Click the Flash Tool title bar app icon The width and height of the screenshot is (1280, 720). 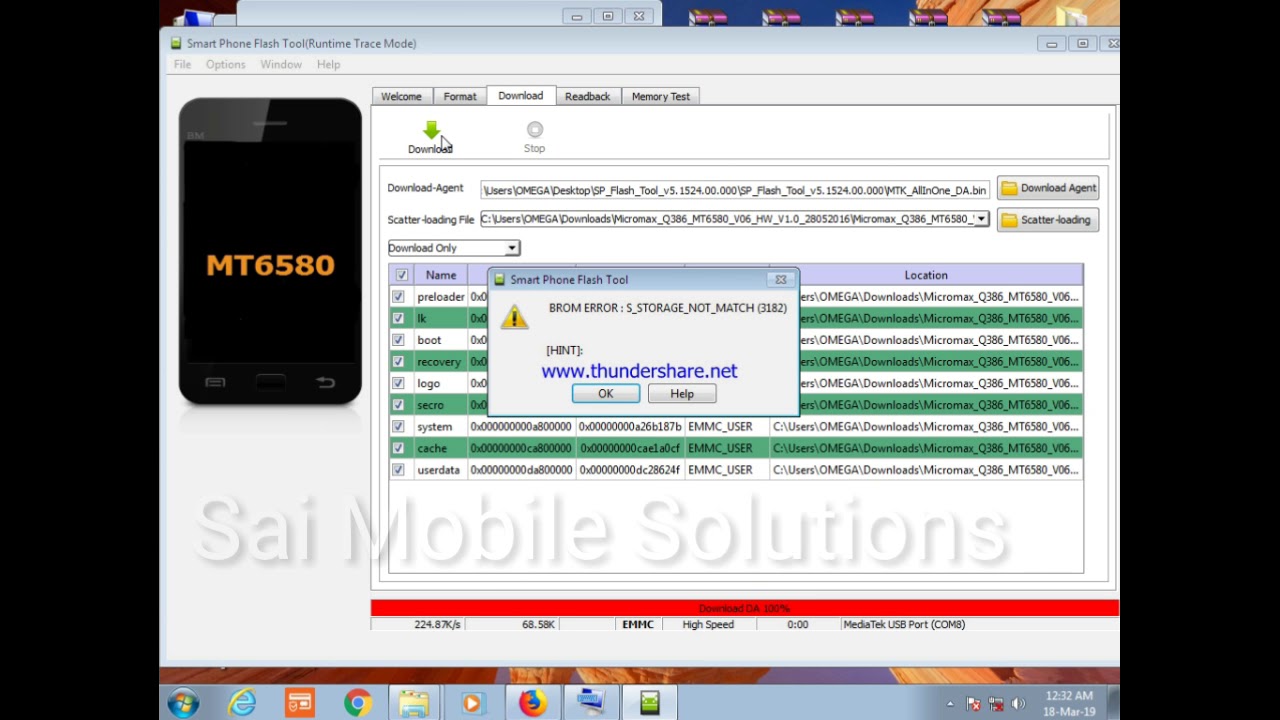176,43
